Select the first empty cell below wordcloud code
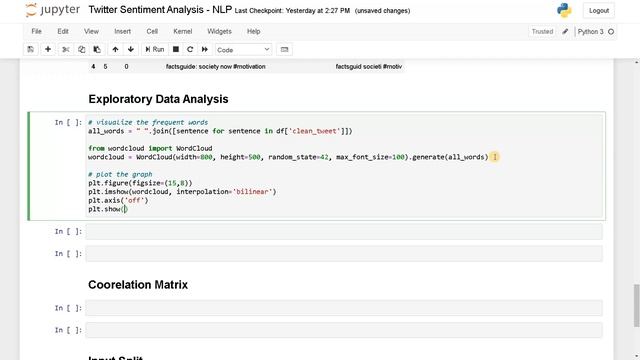This screenshot has height=360, width=640. click(x=344, y=231)
